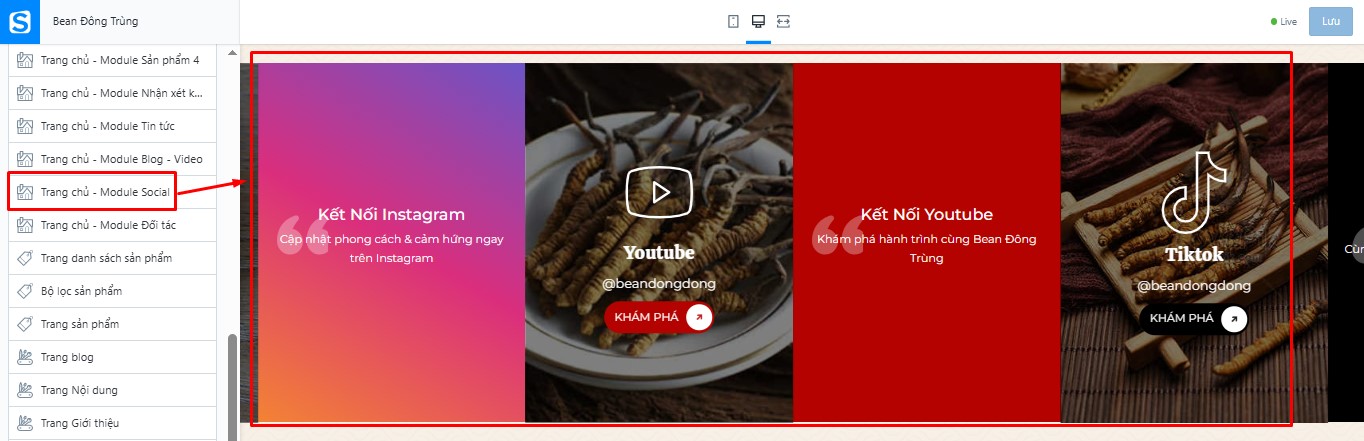The width and height of the screenshot is (1364, 441).
Task: Click icon beside Module Nhận xét
Action: coord(26,93)
